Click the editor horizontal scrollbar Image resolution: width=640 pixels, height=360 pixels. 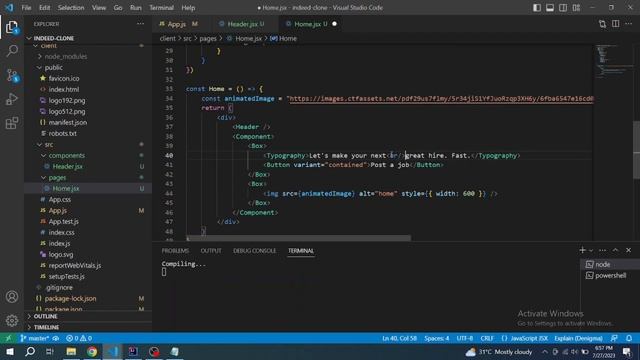pyautogui.click(x=299, y=238)
